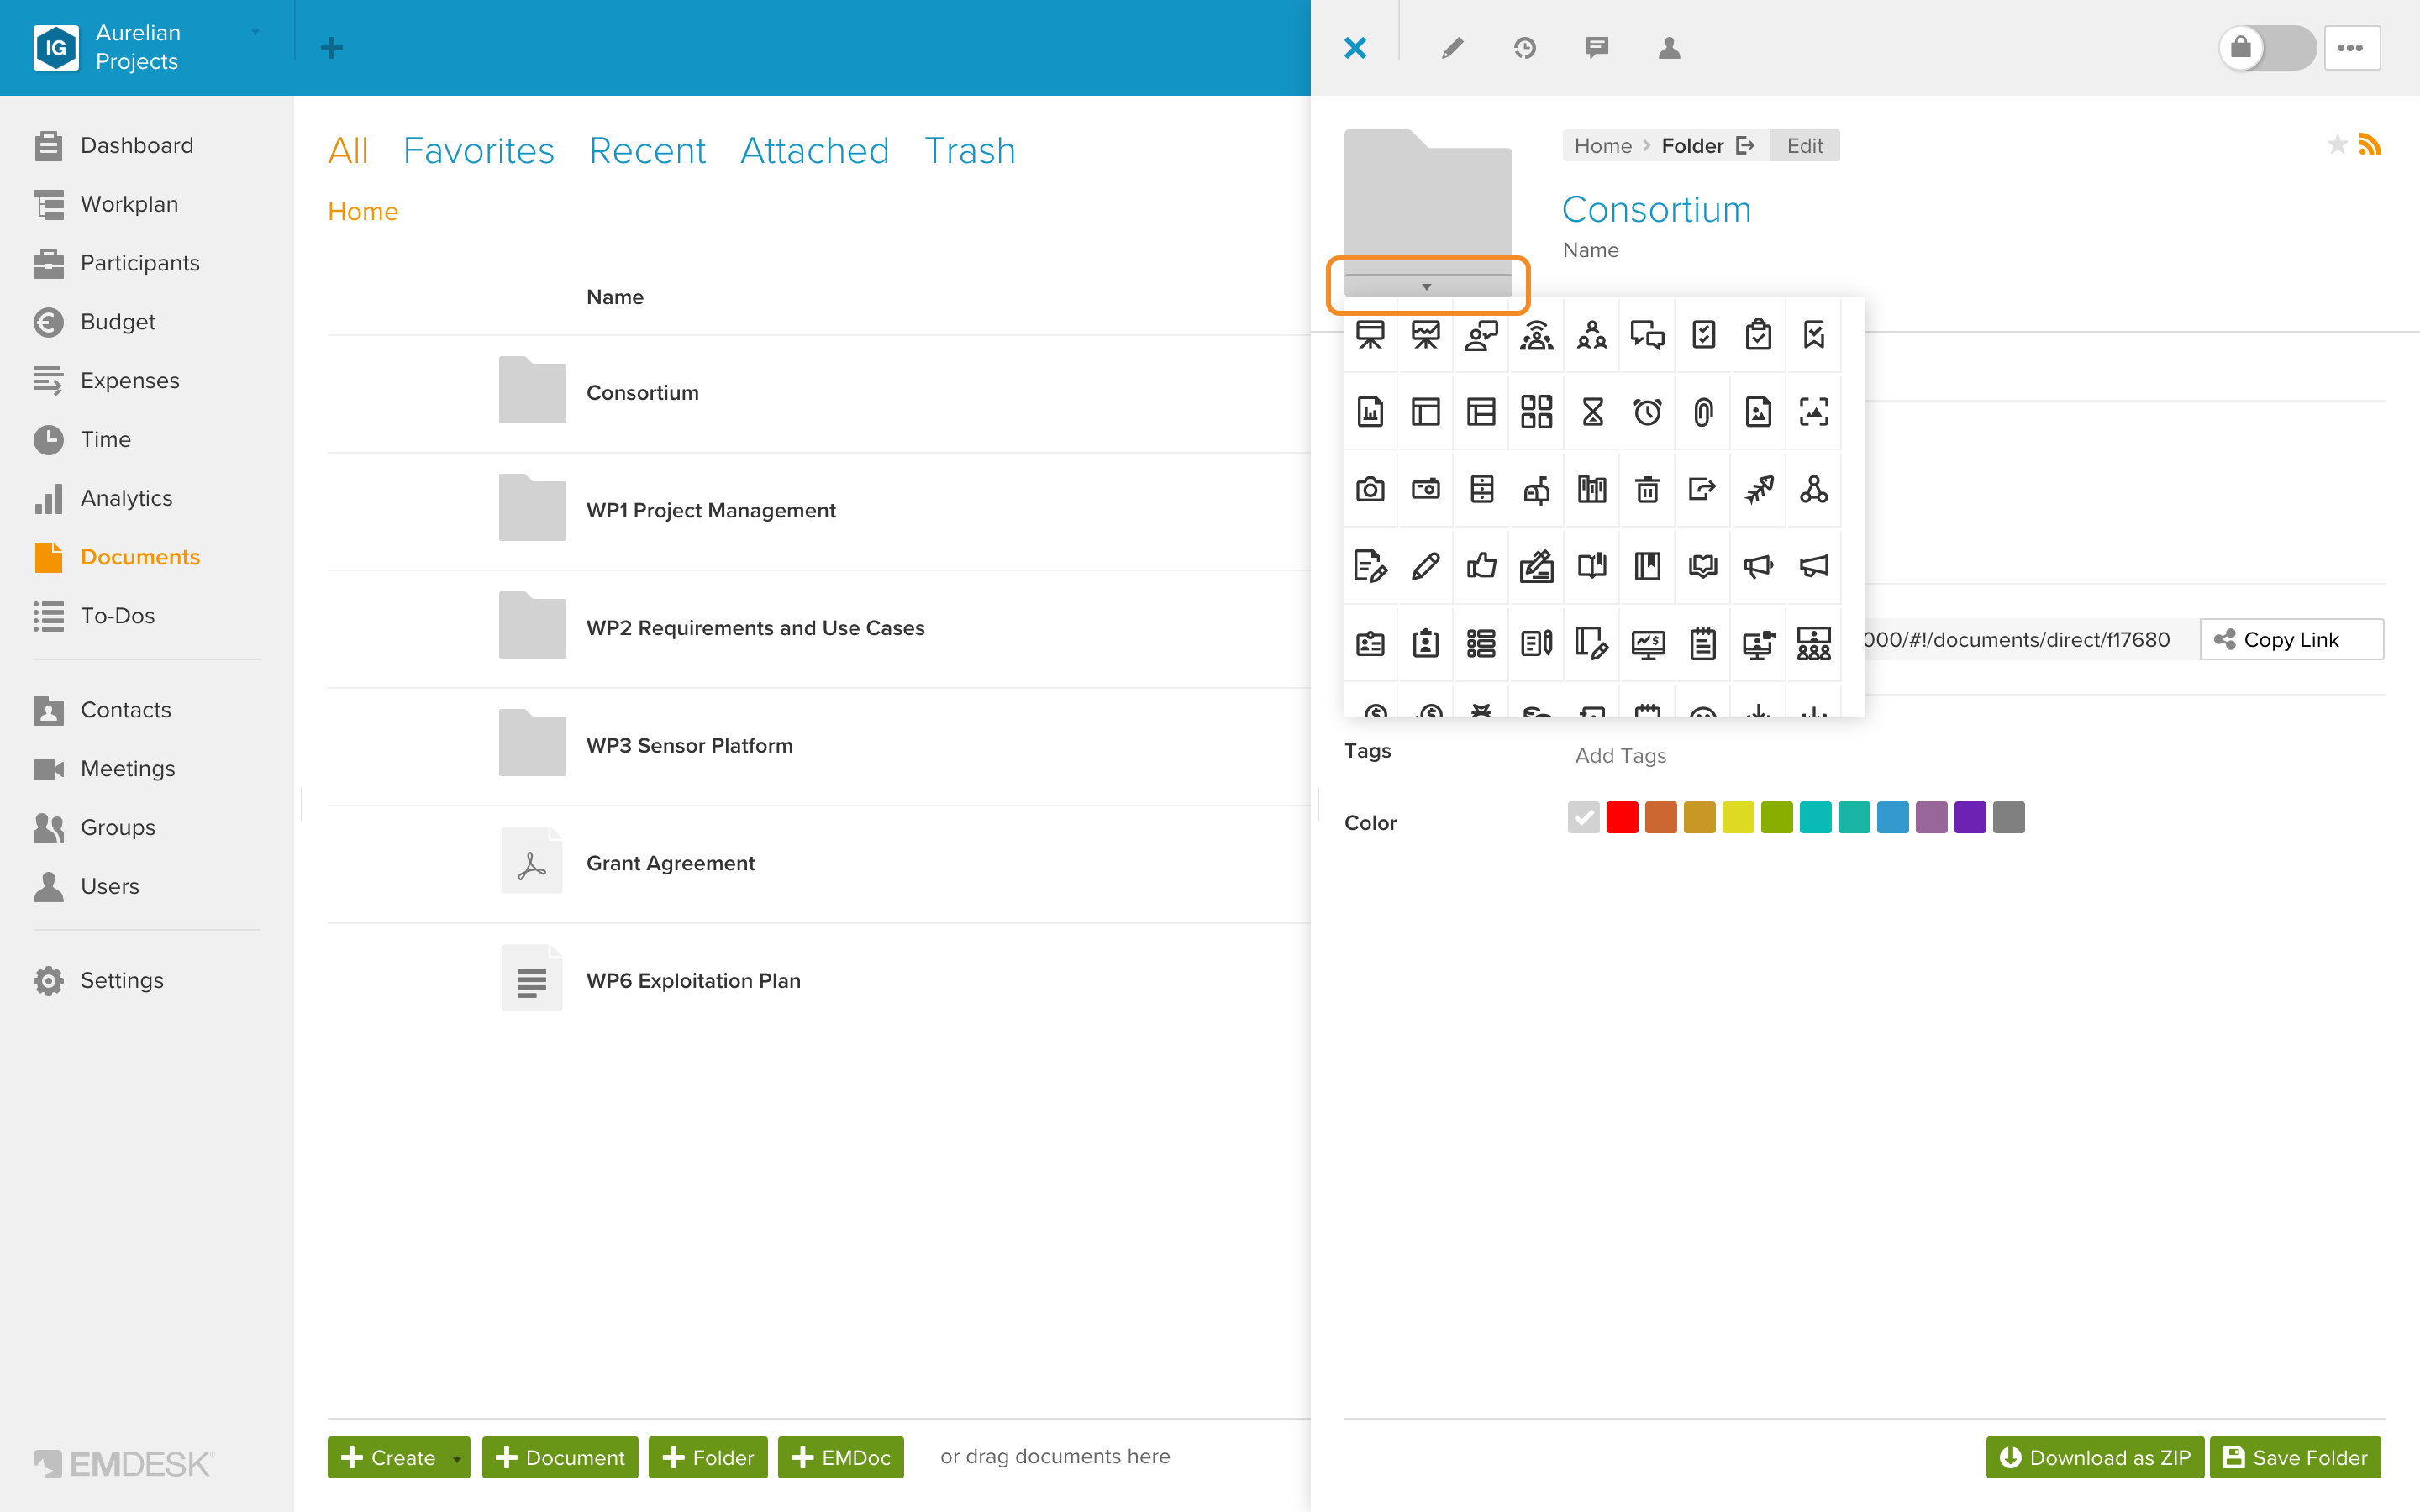Pick the fish skeleton icon in the picker
2420x1512 pixels.
(1758, 489)
